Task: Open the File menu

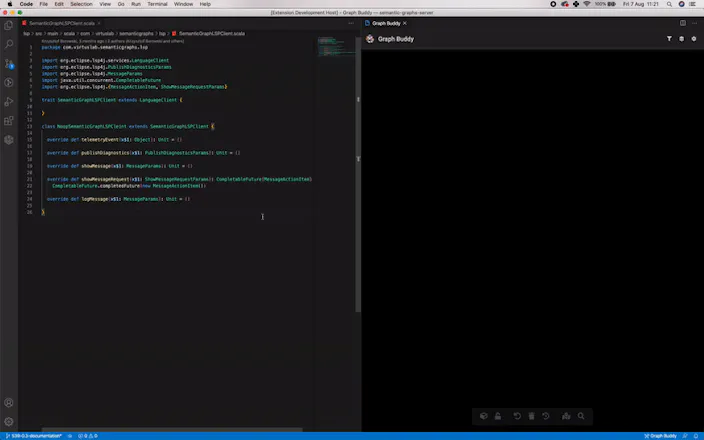Action: (44, 4)
